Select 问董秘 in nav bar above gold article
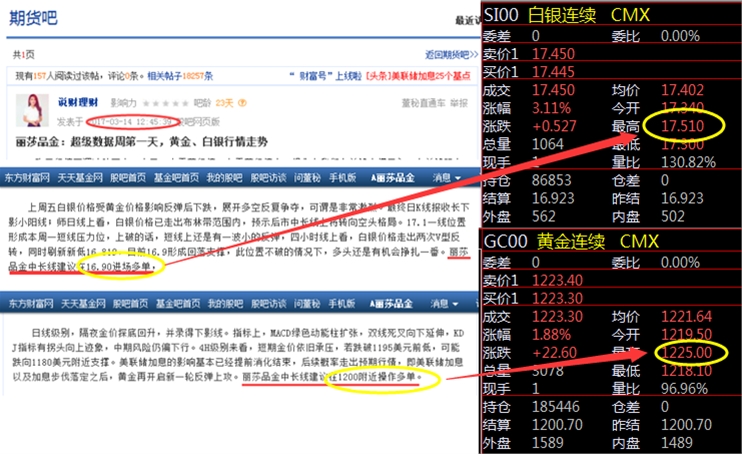 pyautogui.click(x=307, y=303)
